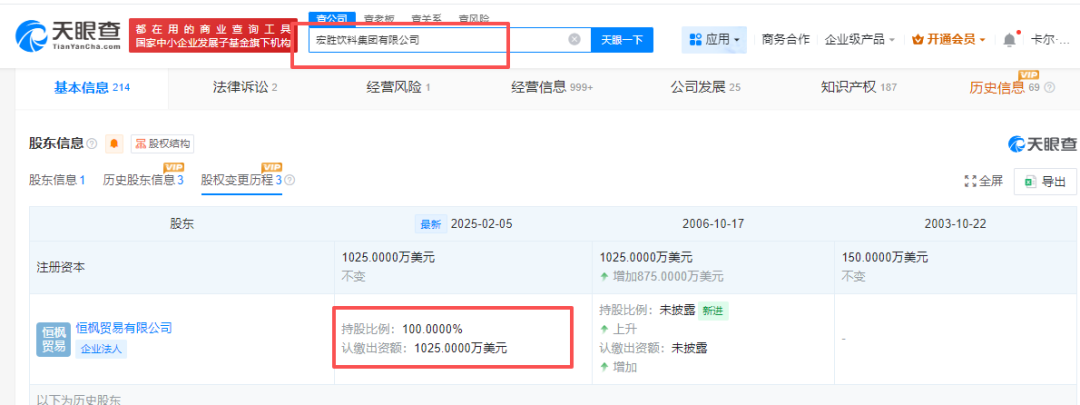Switch to the 公司发展 tab

pyautogui.click(x=705, y=87)
